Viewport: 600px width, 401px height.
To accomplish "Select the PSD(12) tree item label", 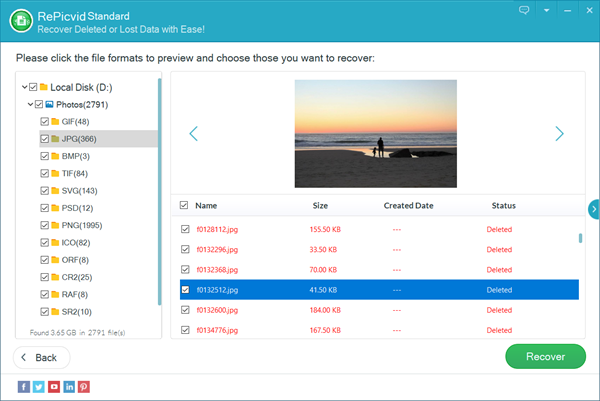I will tap(77, 208).
